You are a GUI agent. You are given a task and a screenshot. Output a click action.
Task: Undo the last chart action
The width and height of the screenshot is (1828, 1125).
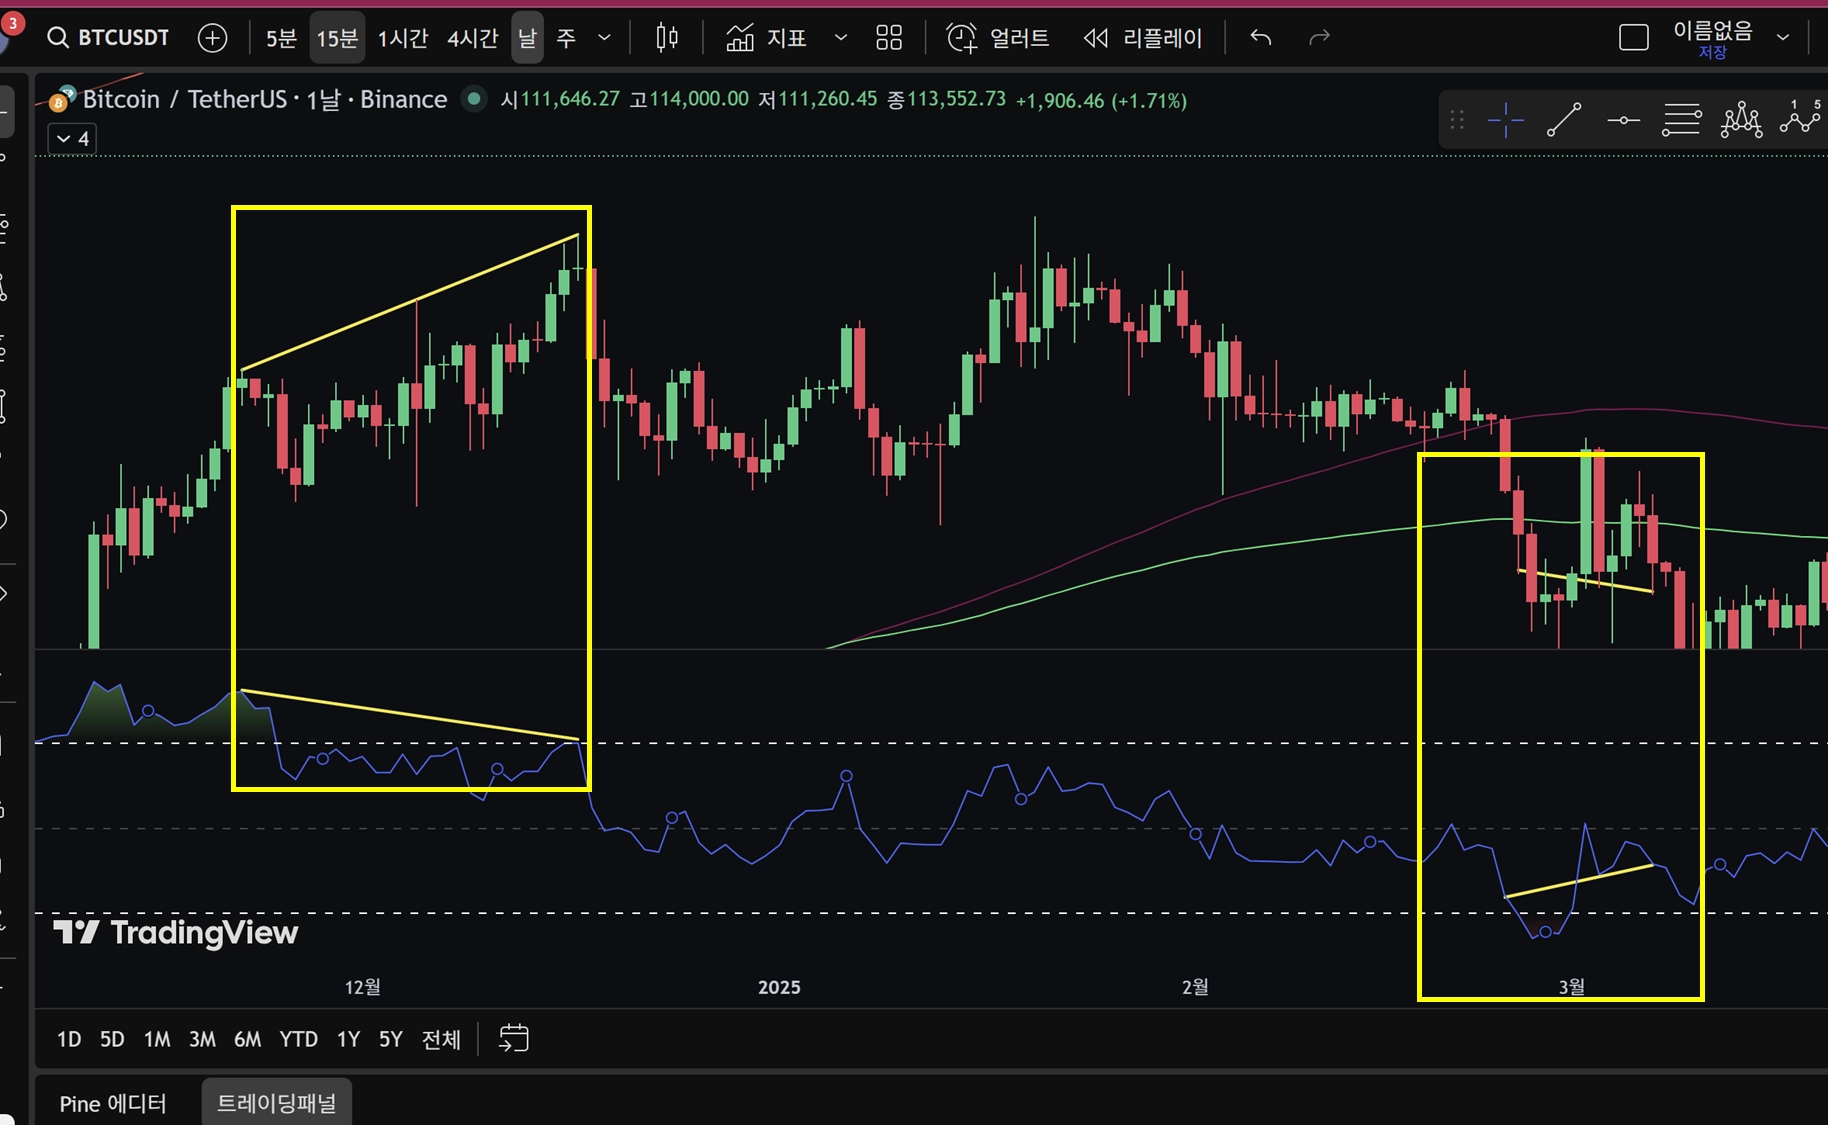(x=1261, y=38)
